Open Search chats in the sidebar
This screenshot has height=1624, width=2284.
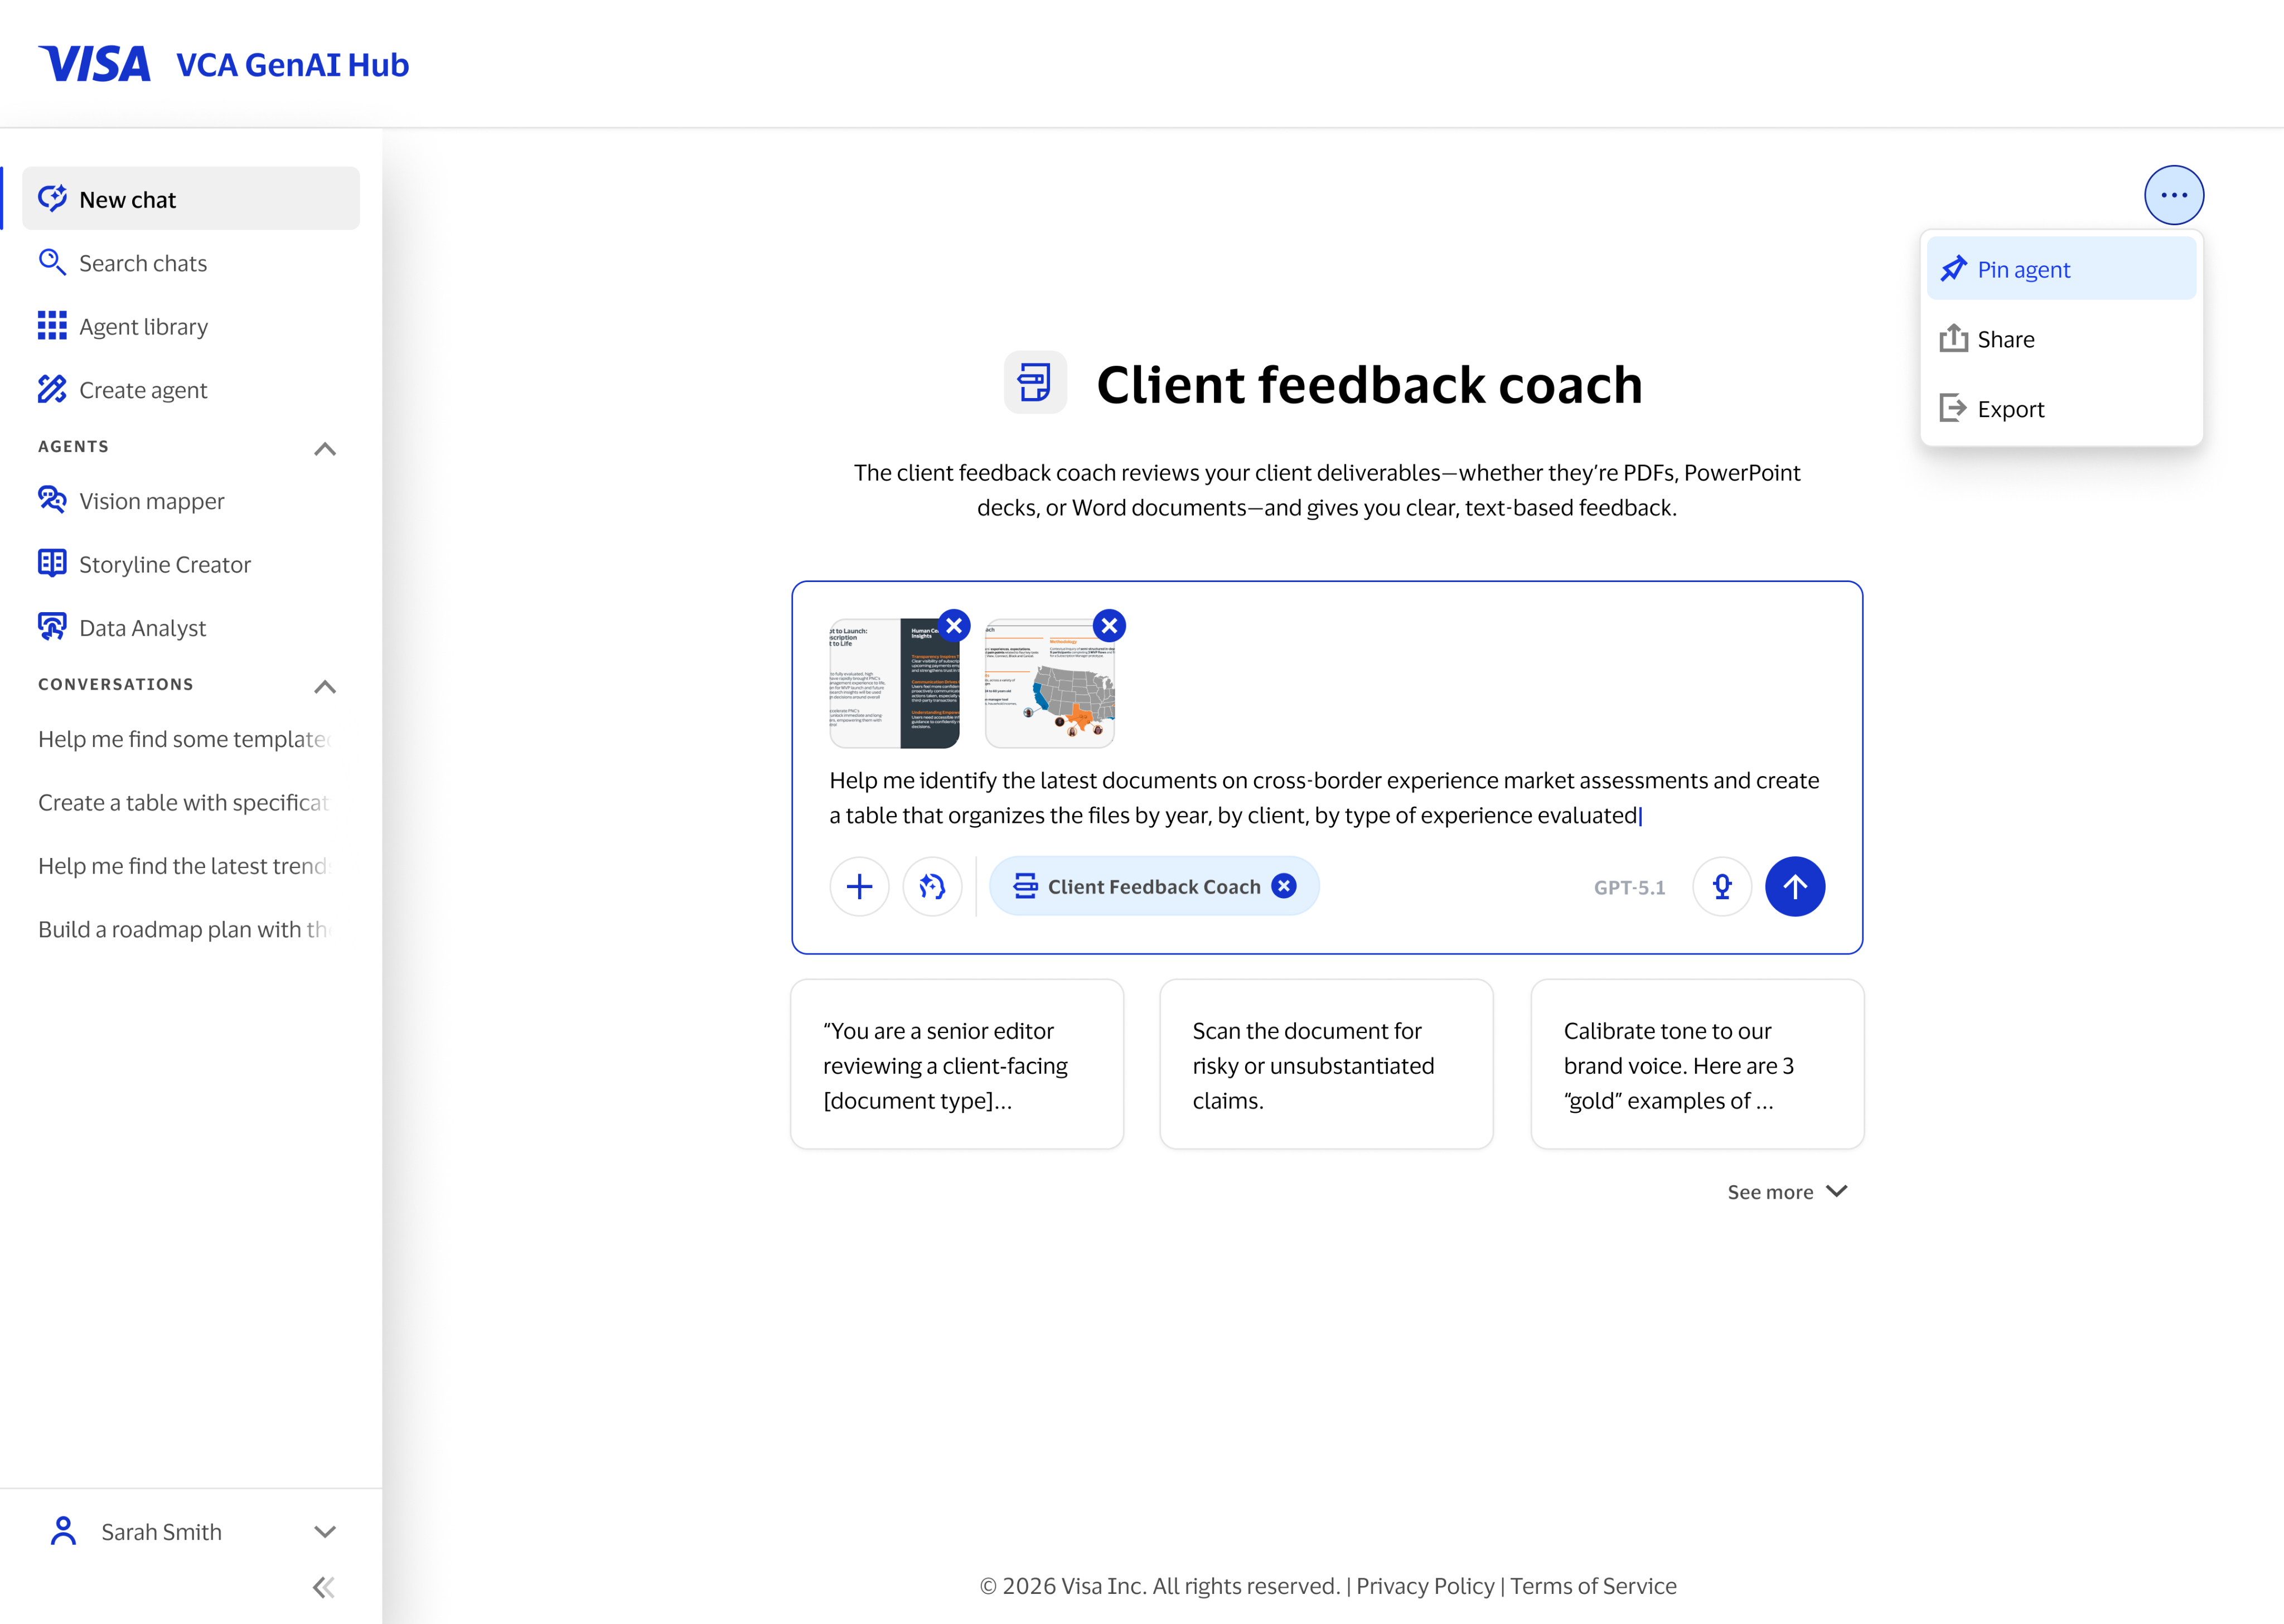pyautogui.click(x=191, y=263)
